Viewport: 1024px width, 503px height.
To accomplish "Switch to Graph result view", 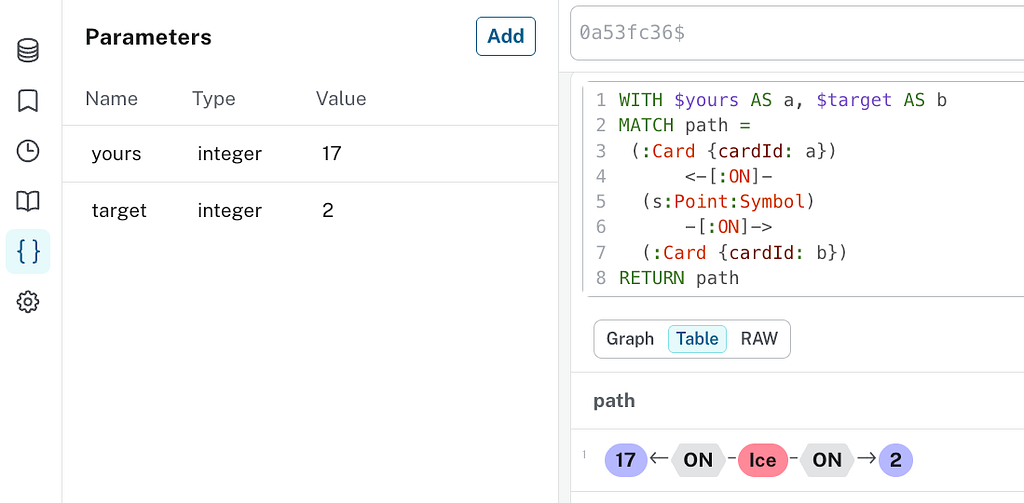I will [630, 339].
